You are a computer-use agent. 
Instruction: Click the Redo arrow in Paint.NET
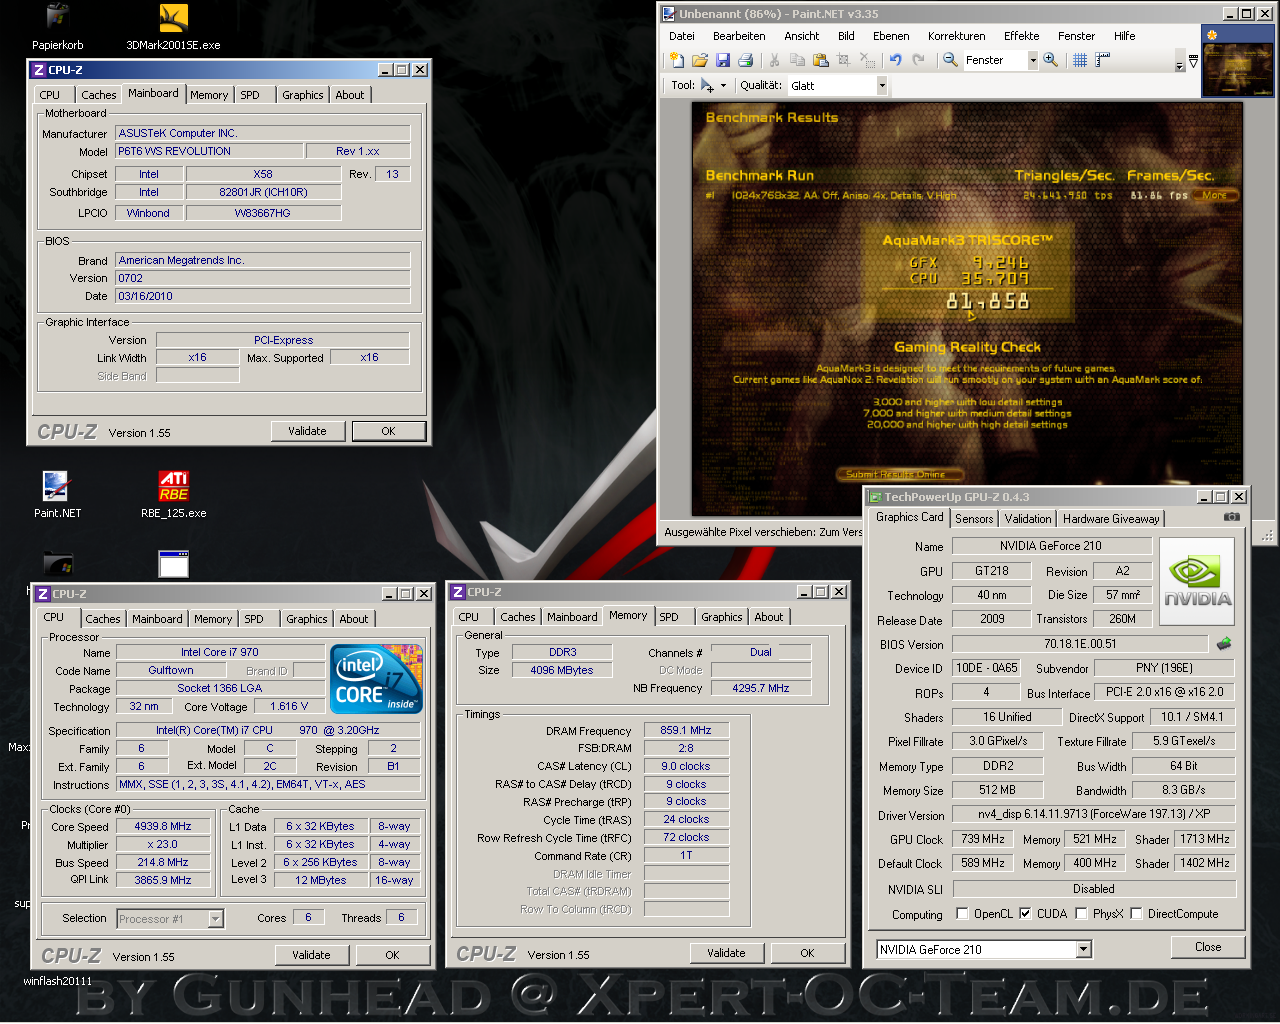click(x=918, y=61)
